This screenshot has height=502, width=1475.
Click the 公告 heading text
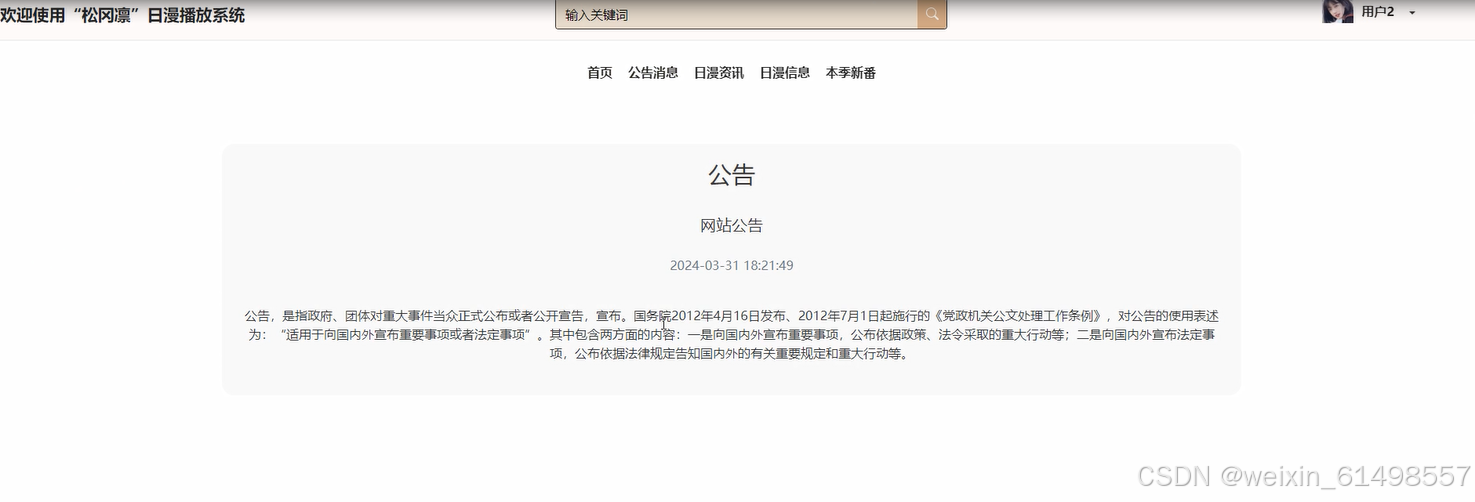pyautogui.click(x=731, y=175)
